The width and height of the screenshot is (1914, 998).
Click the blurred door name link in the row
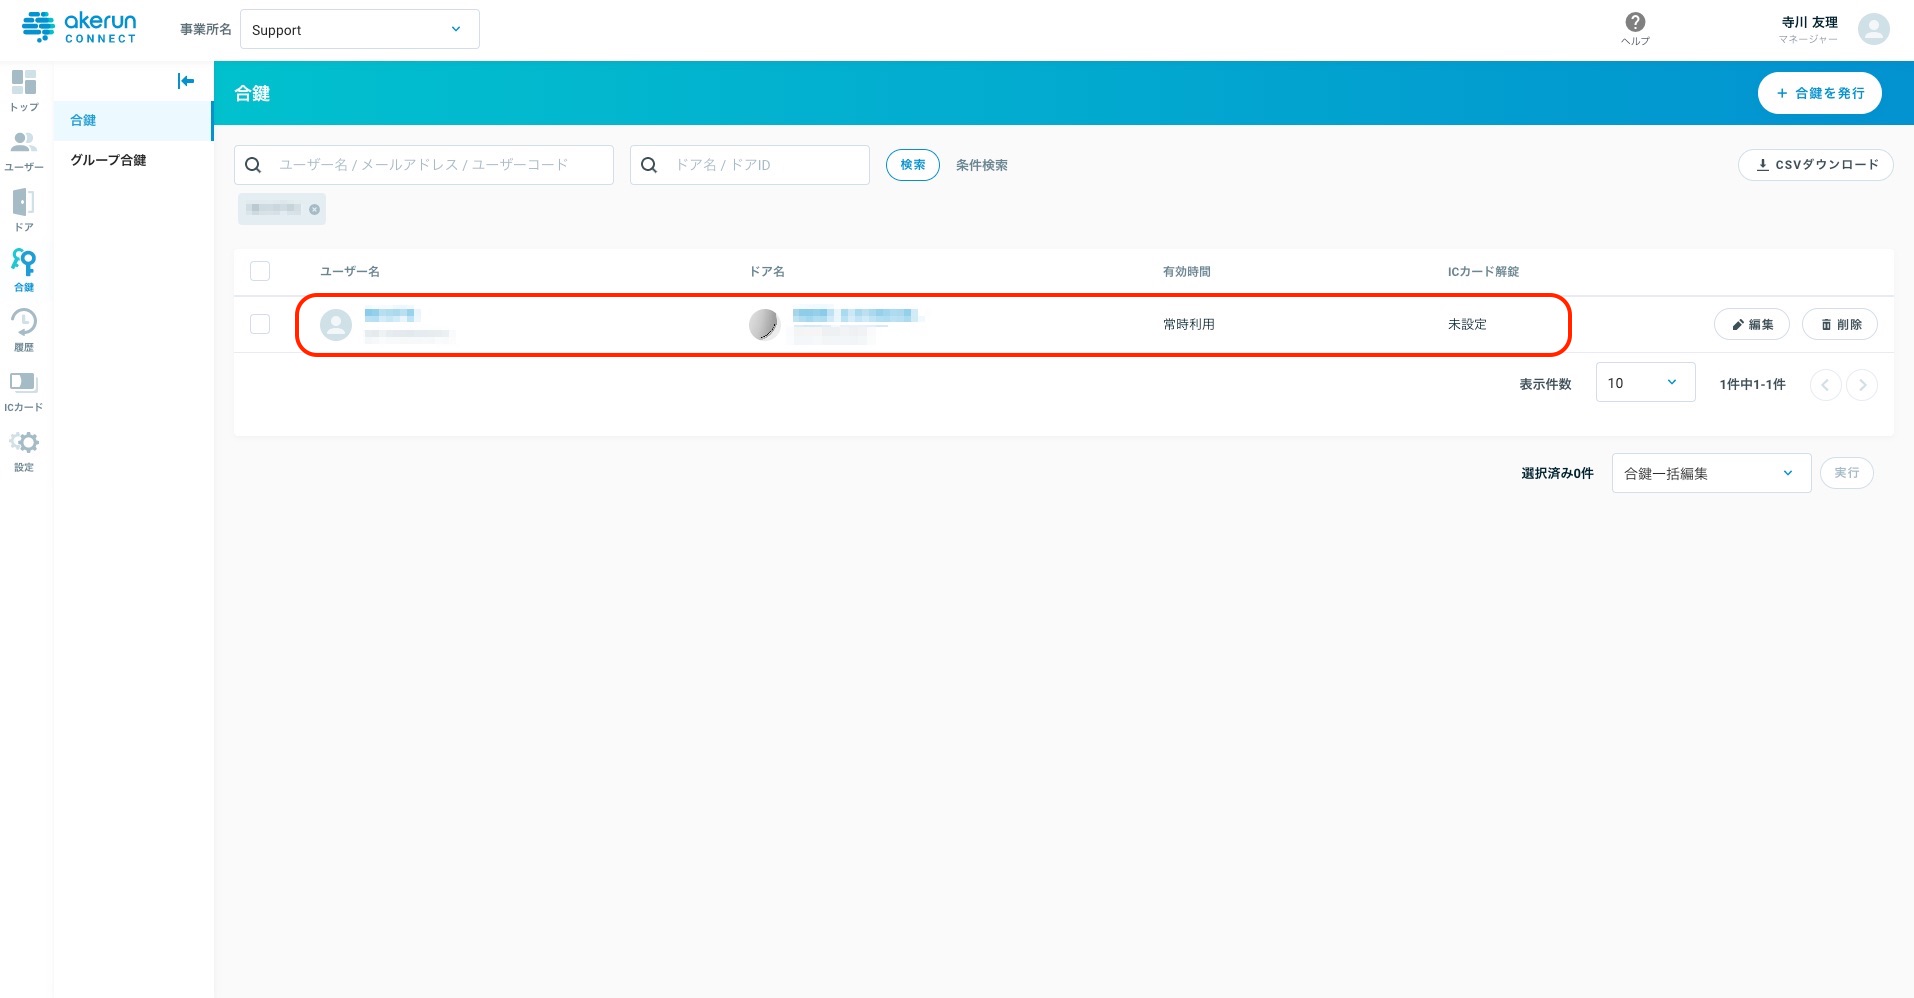(x=855, y=315)
